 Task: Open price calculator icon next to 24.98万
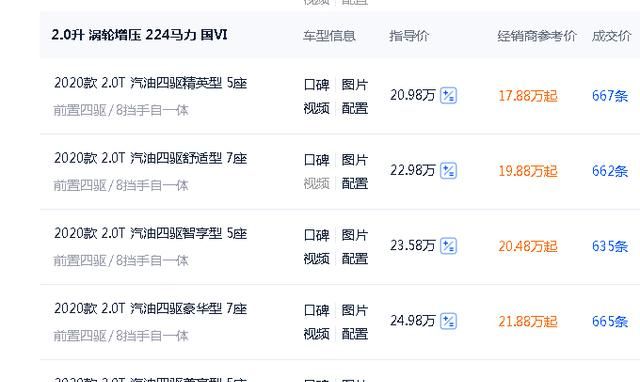tap(448, 321)
